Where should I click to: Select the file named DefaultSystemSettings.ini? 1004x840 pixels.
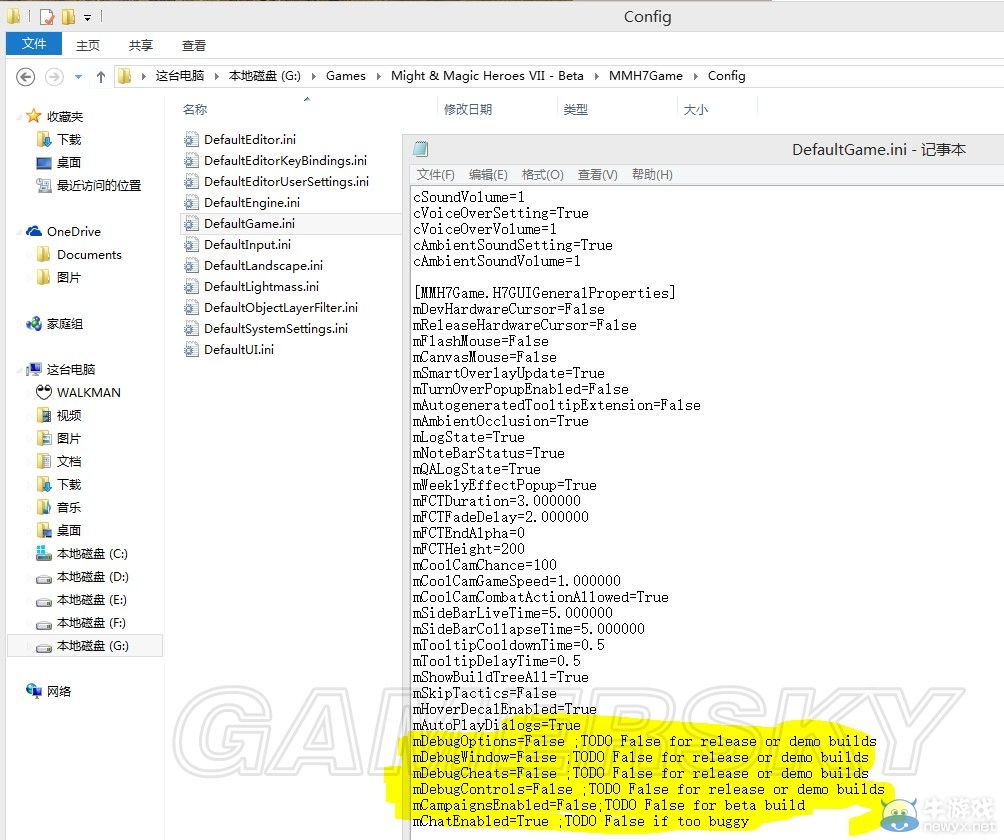coord(276,328)
